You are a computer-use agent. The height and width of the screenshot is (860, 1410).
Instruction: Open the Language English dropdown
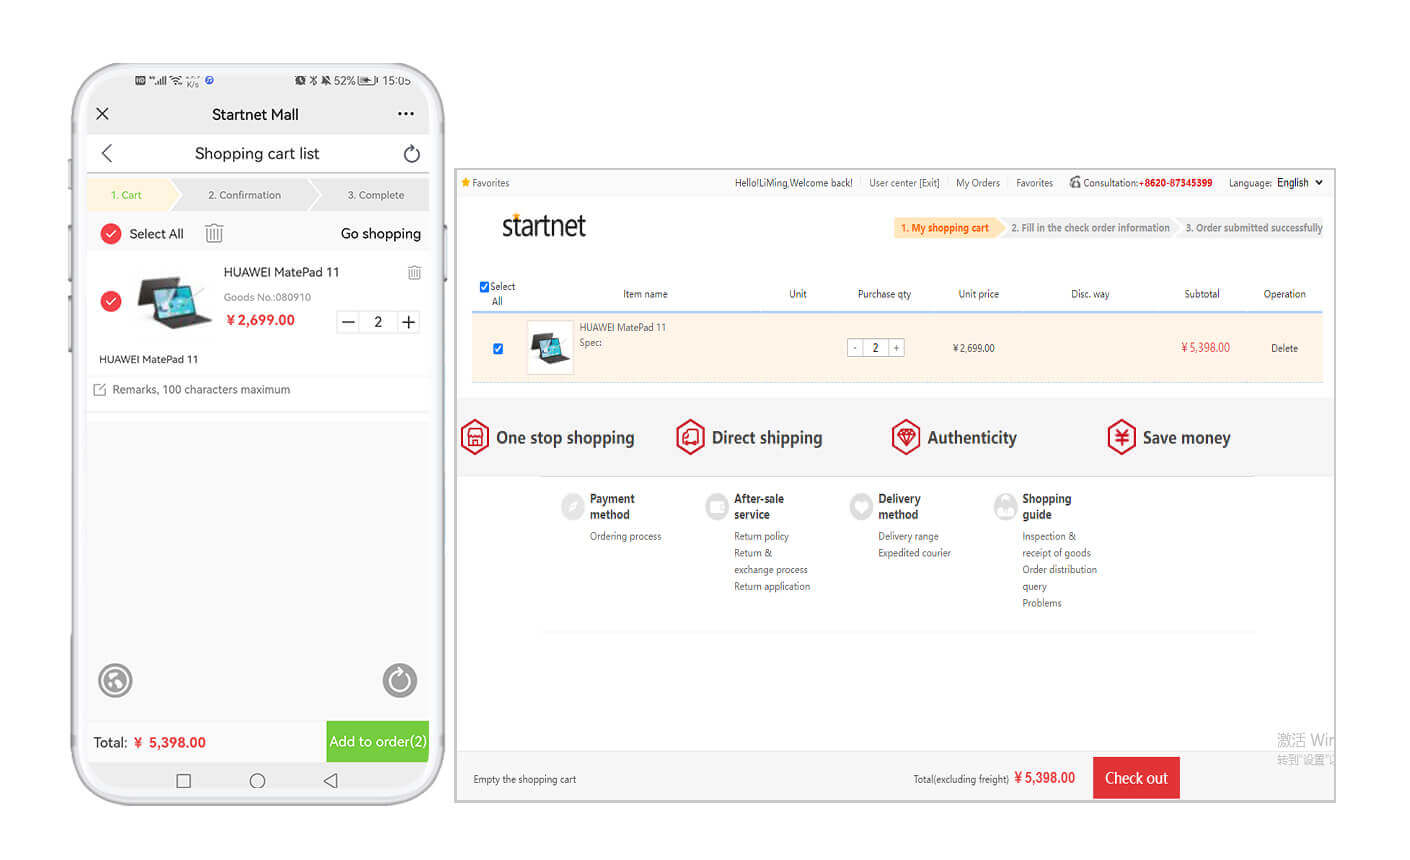pyautogui.click(x=1299, y=183)
